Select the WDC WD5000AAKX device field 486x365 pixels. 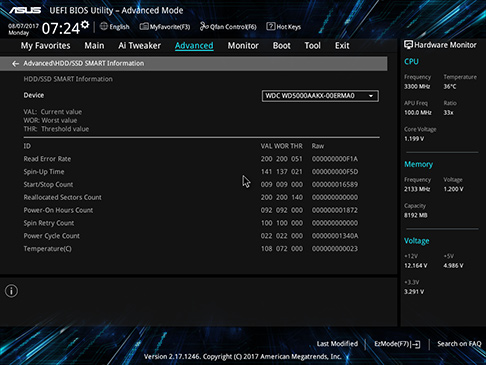pos(320,96)
